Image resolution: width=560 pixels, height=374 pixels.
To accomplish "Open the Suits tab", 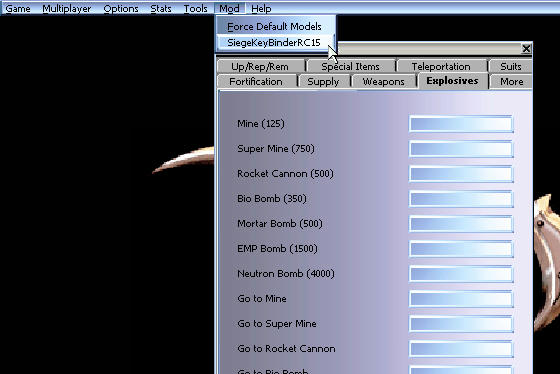I will 511,66.
